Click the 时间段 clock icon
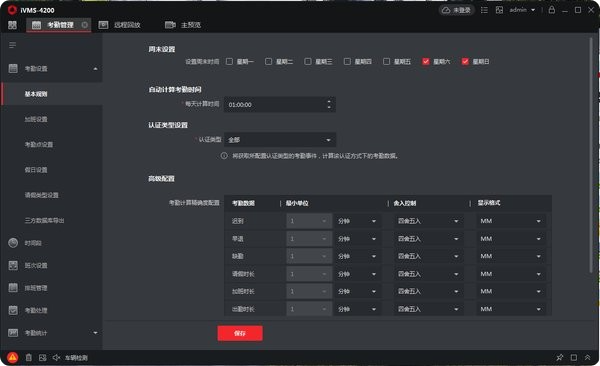The image size is (600, 366). (13, 243)
